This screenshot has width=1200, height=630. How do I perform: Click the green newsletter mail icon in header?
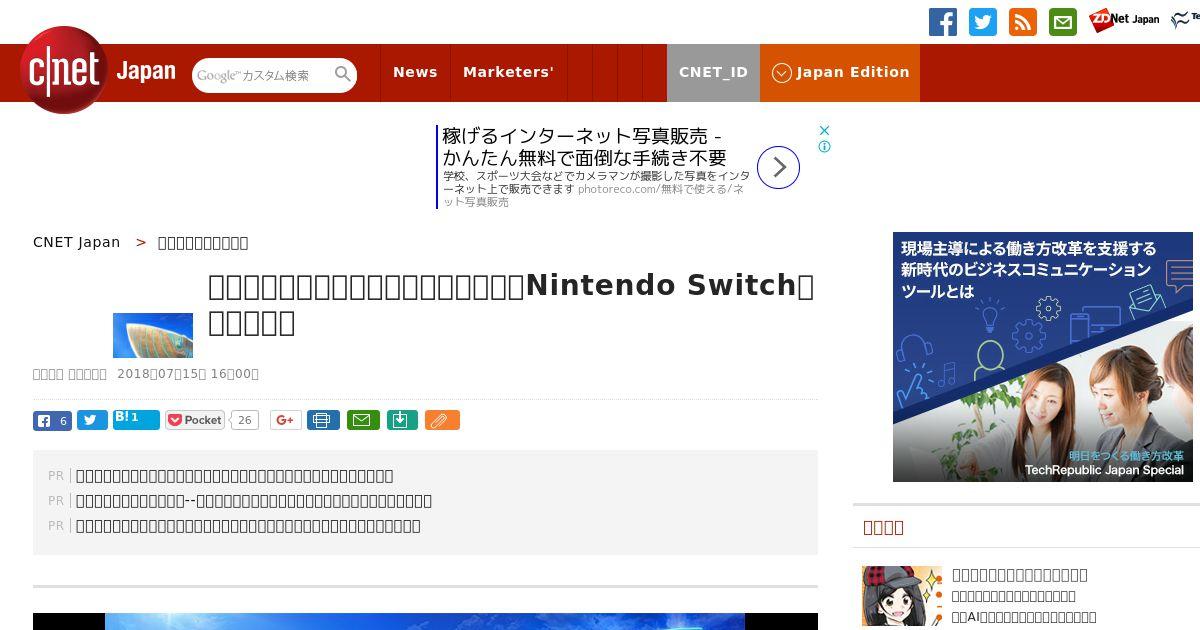(x=1063, y=22)
